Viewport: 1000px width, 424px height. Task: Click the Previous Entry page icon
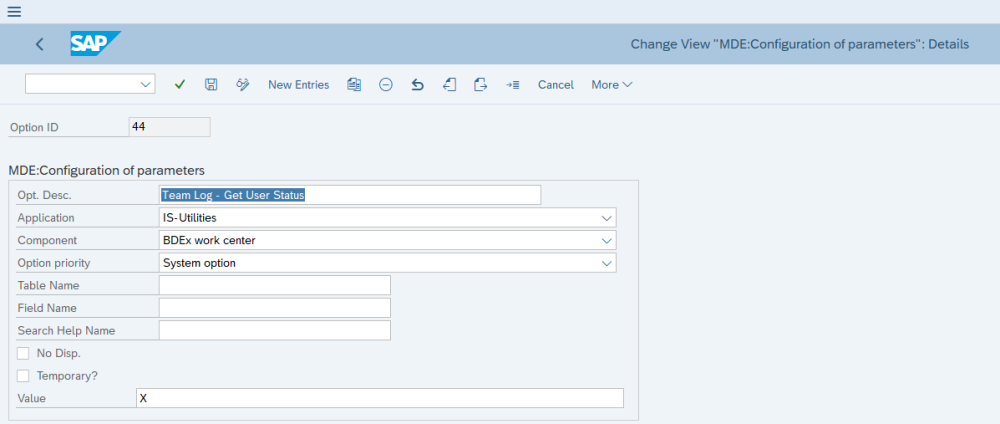pos(449,85)
